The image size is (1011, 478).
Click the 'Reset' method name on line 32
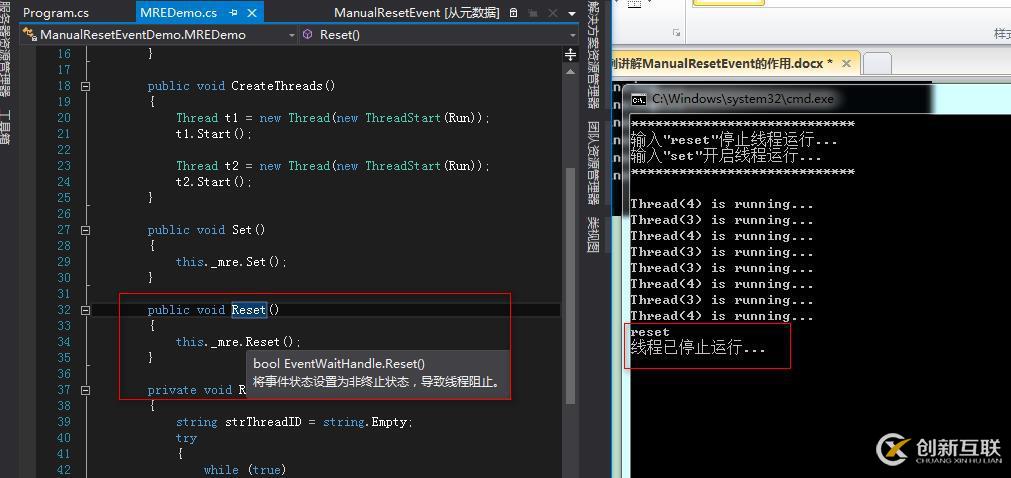[x=249, y=310]
